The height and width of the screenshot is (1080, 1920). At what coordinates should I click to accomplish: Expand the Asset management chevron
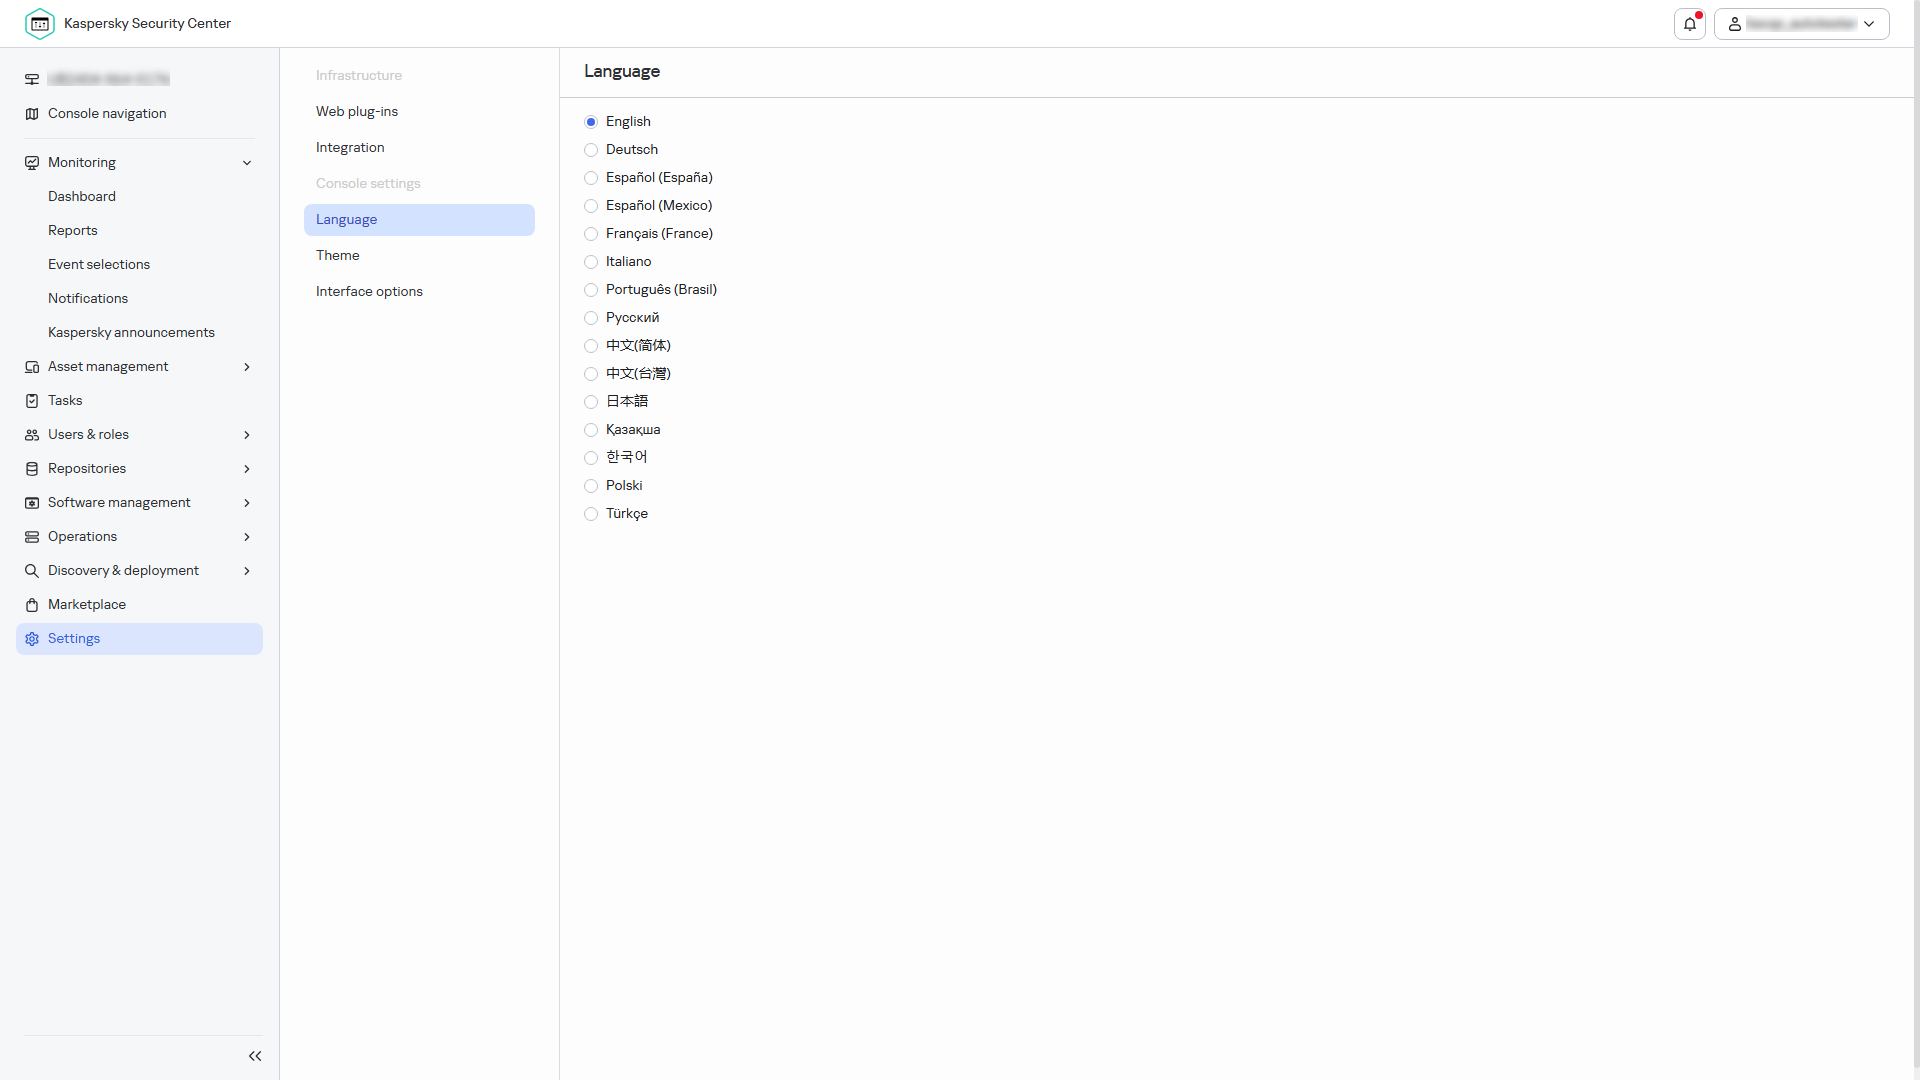click(x=247, y=367)
